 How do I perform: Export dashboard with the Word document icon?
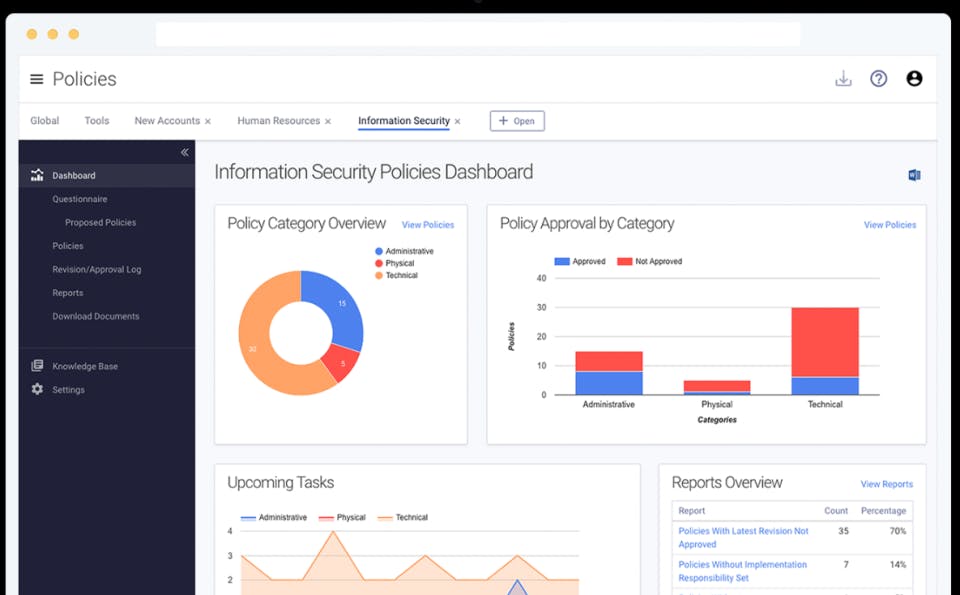pyautogui.click(x=914, y=175)
